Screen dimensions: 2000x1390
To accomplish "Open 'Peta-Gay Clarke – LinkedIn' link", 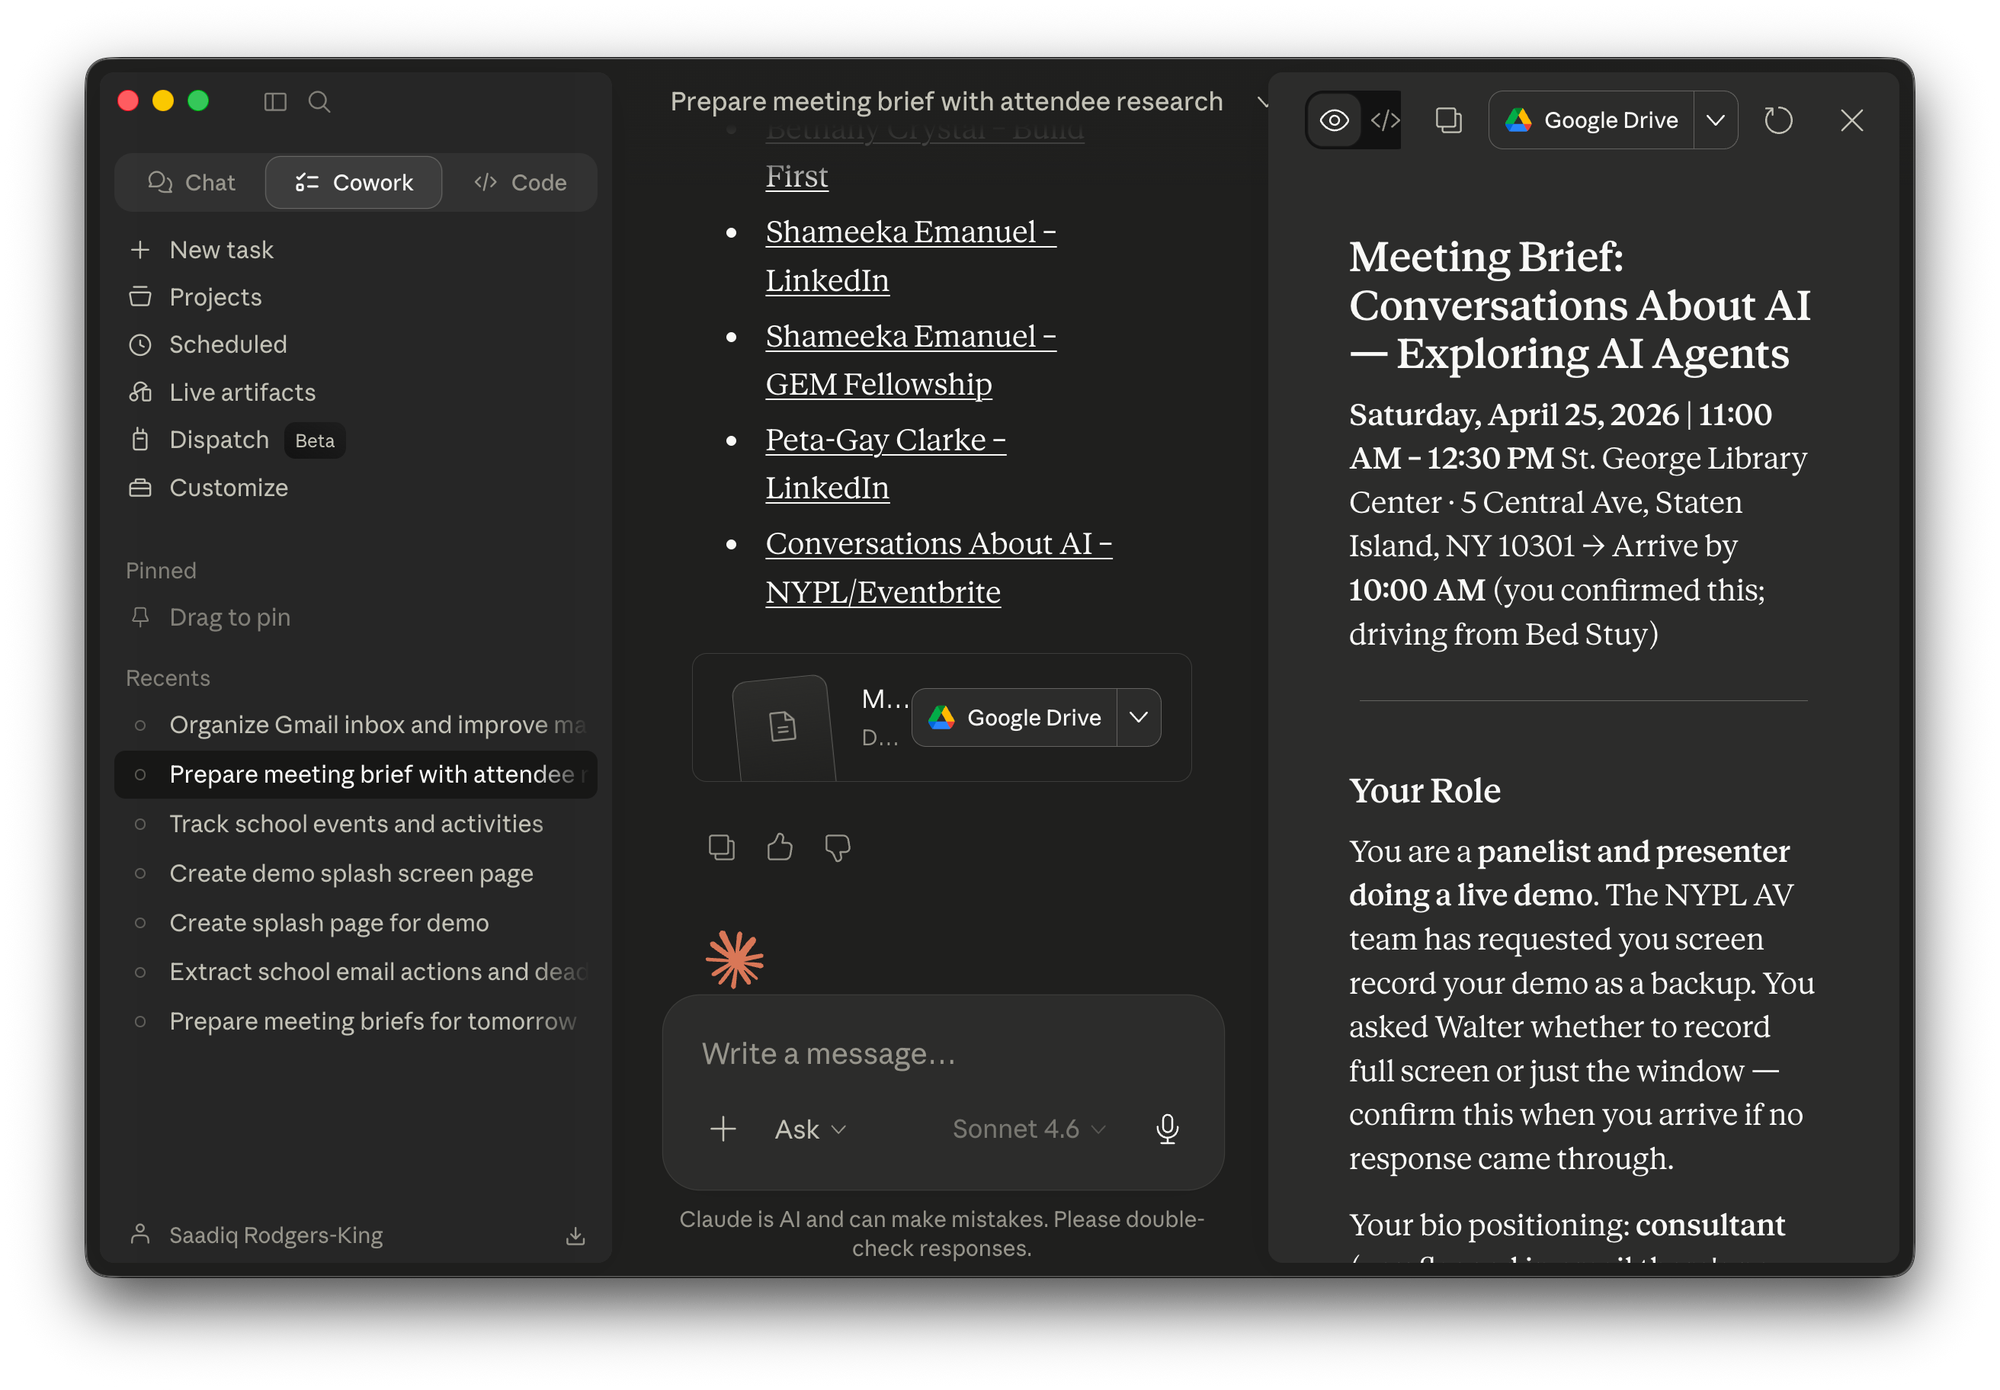I will tap(885, 464).
